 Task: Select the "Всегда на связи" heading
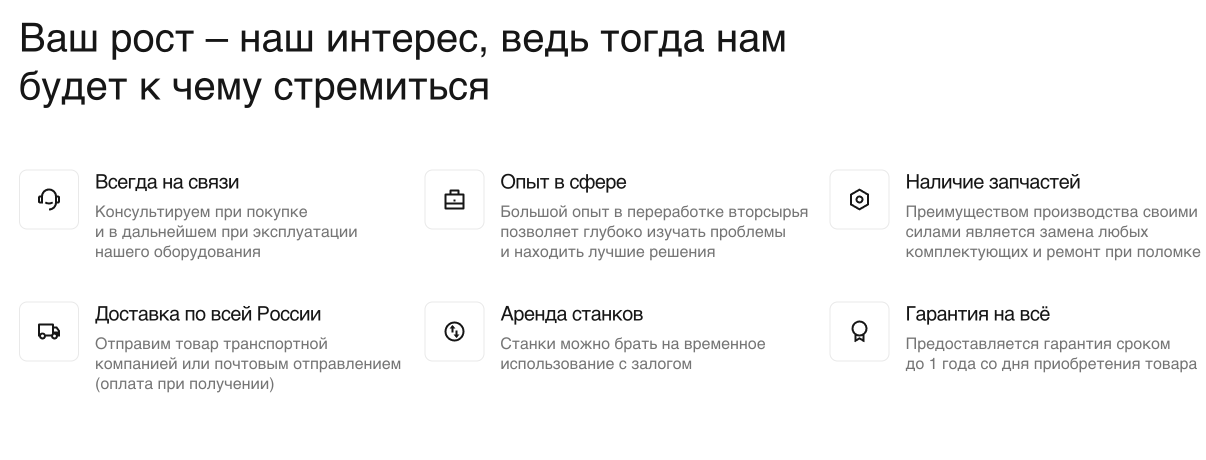point(167,183)
